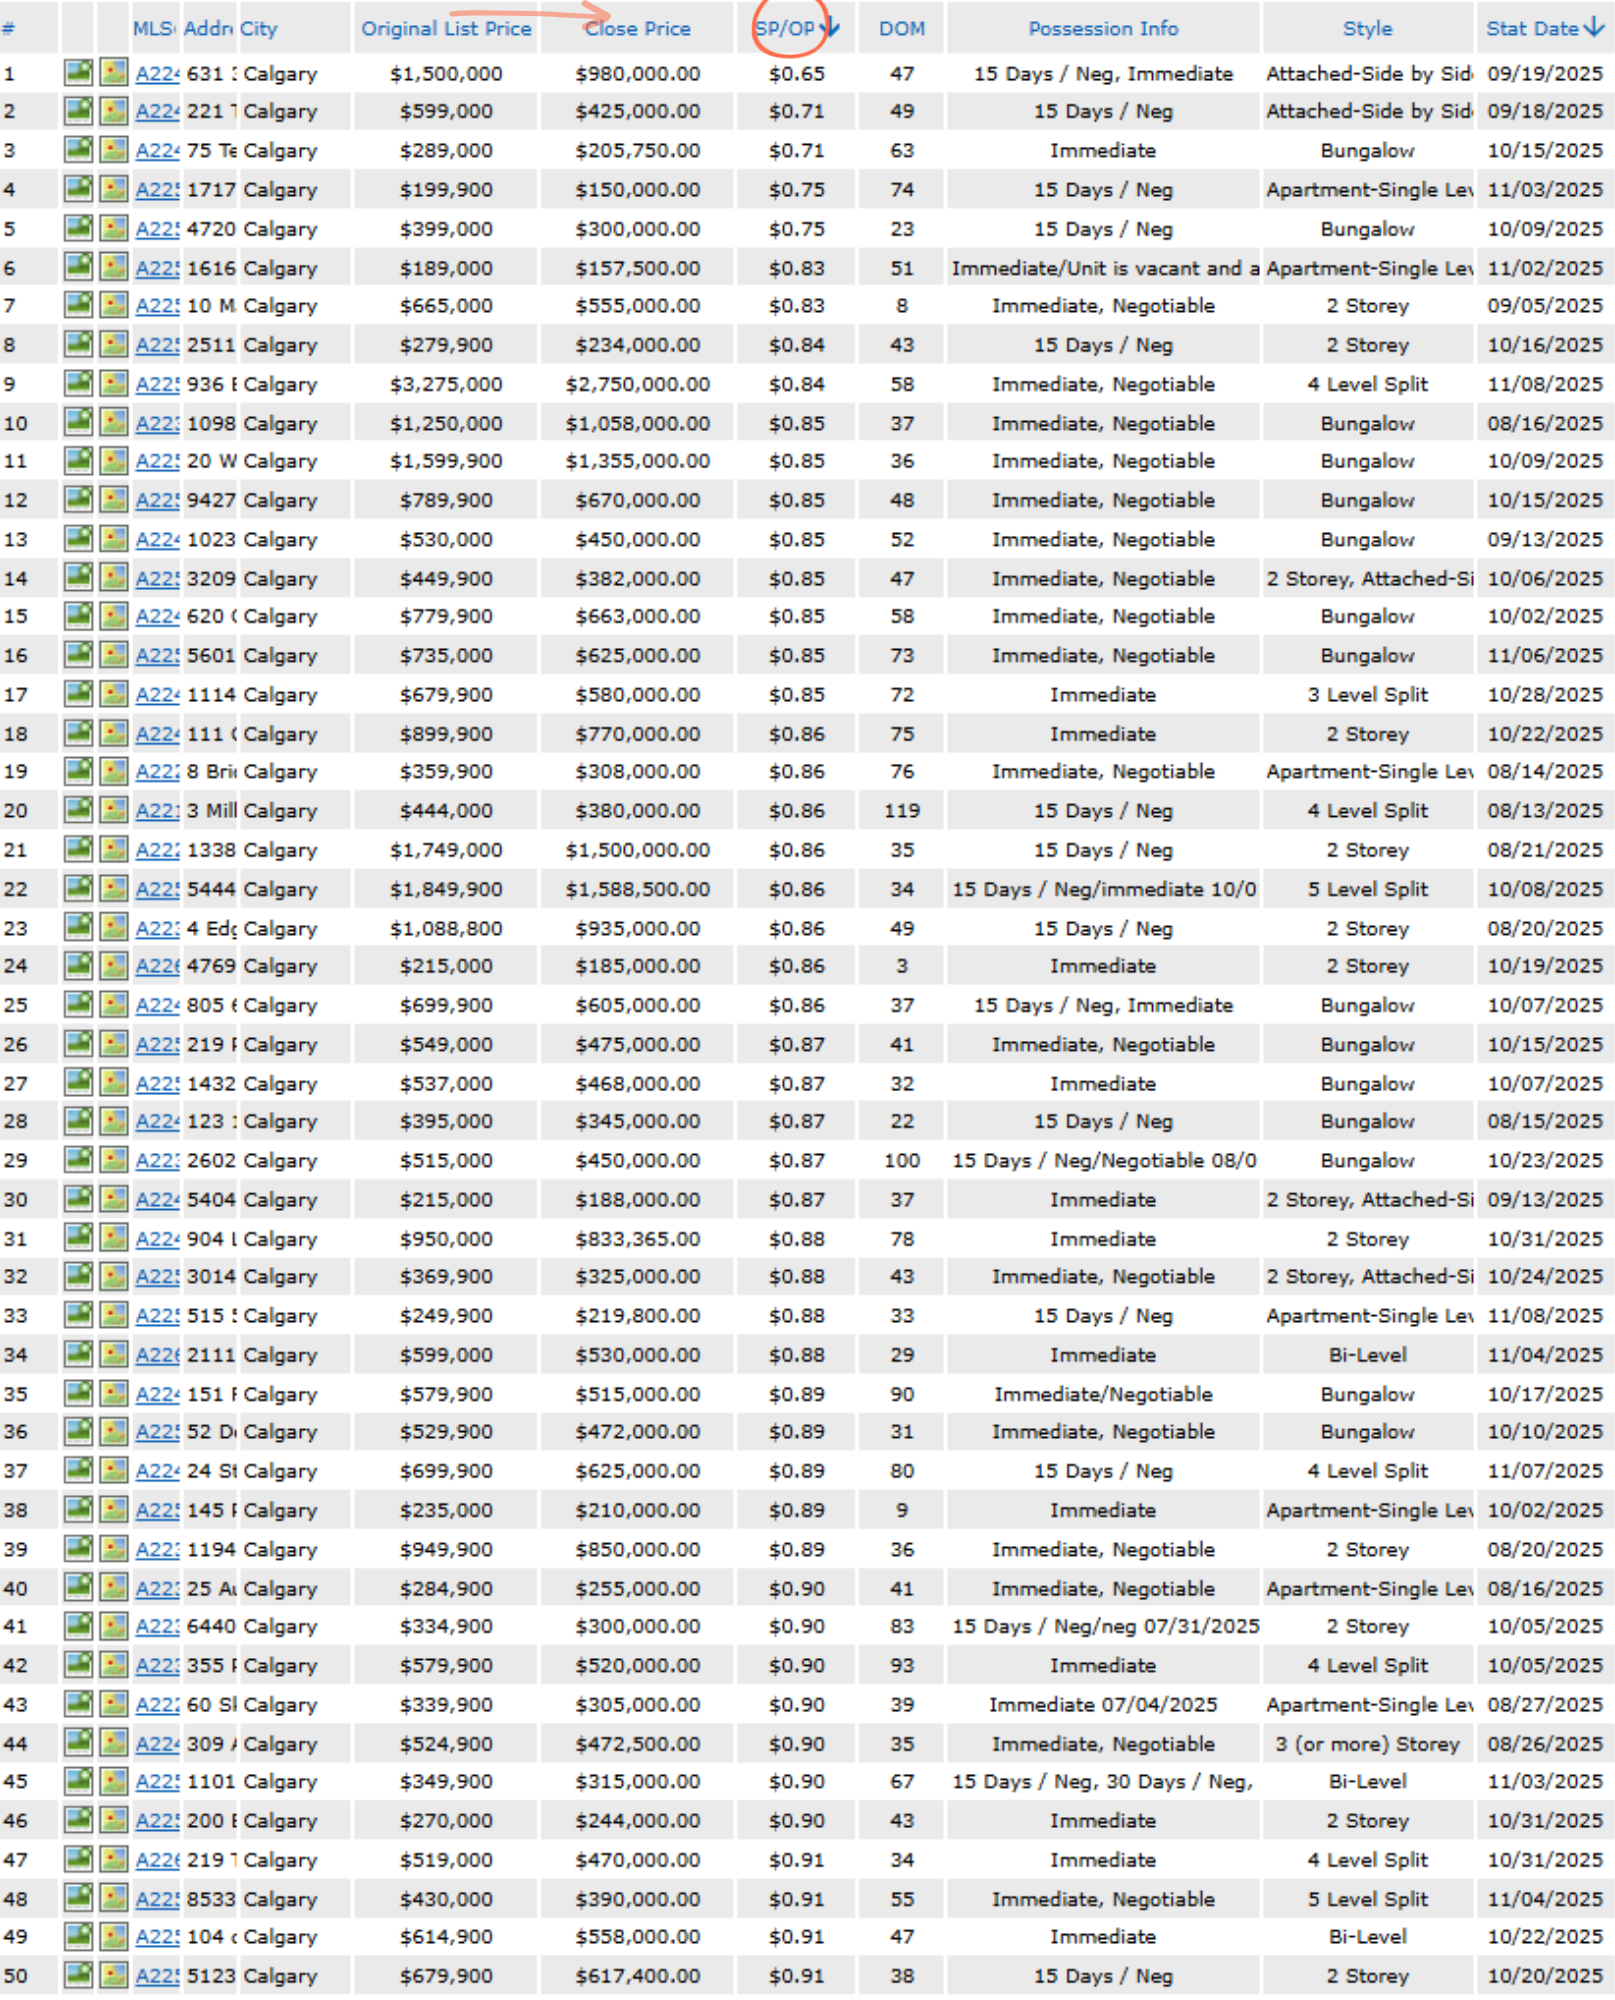Open the green photo icon for row 9
Image resolution: width=1615 pixels, height=2000 pixels.
pos(78,384)
